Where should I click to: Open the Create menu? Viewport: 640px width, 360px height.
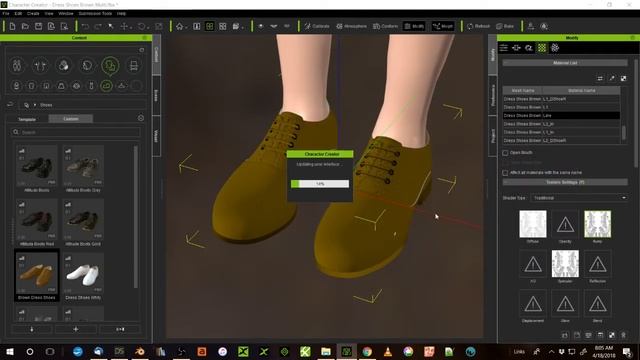click(33, 13)
